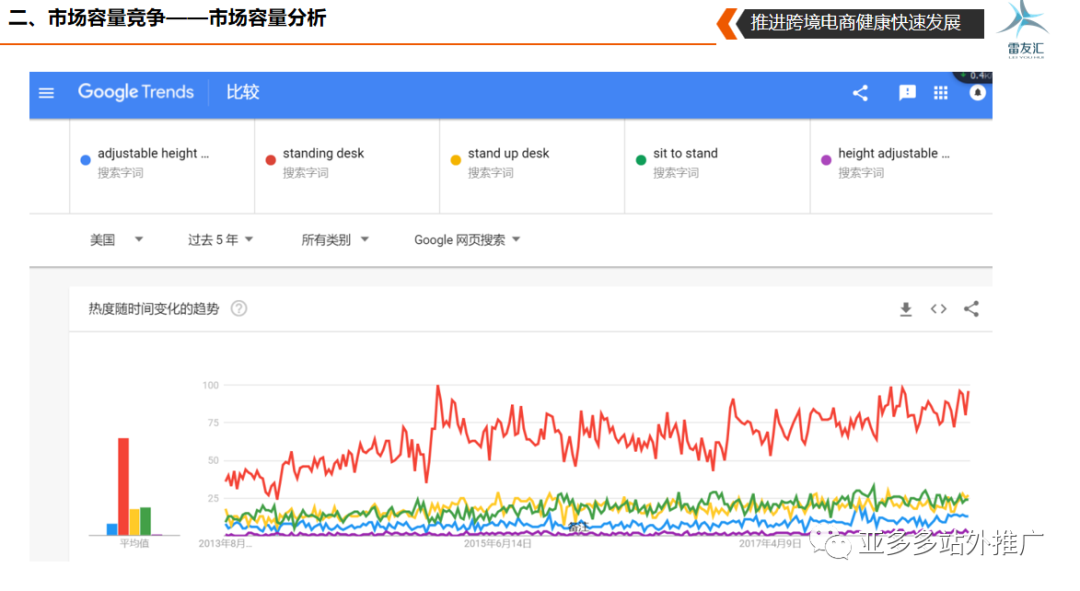Open the Google 网页搜索 search type dropdown
Viewport: 1080px width, 591px height.
point(467,240)
